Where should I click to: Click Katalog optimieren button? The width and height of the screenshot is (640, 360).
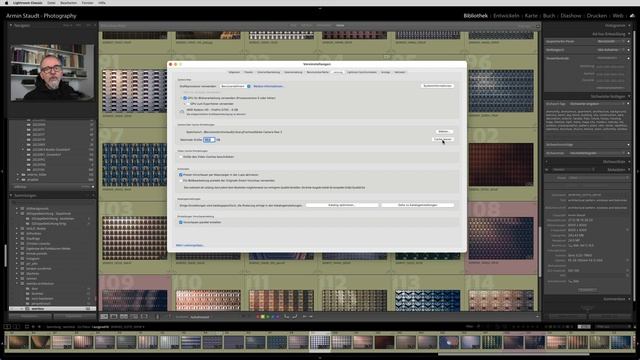pyautogui.click(x=342, y=205)
